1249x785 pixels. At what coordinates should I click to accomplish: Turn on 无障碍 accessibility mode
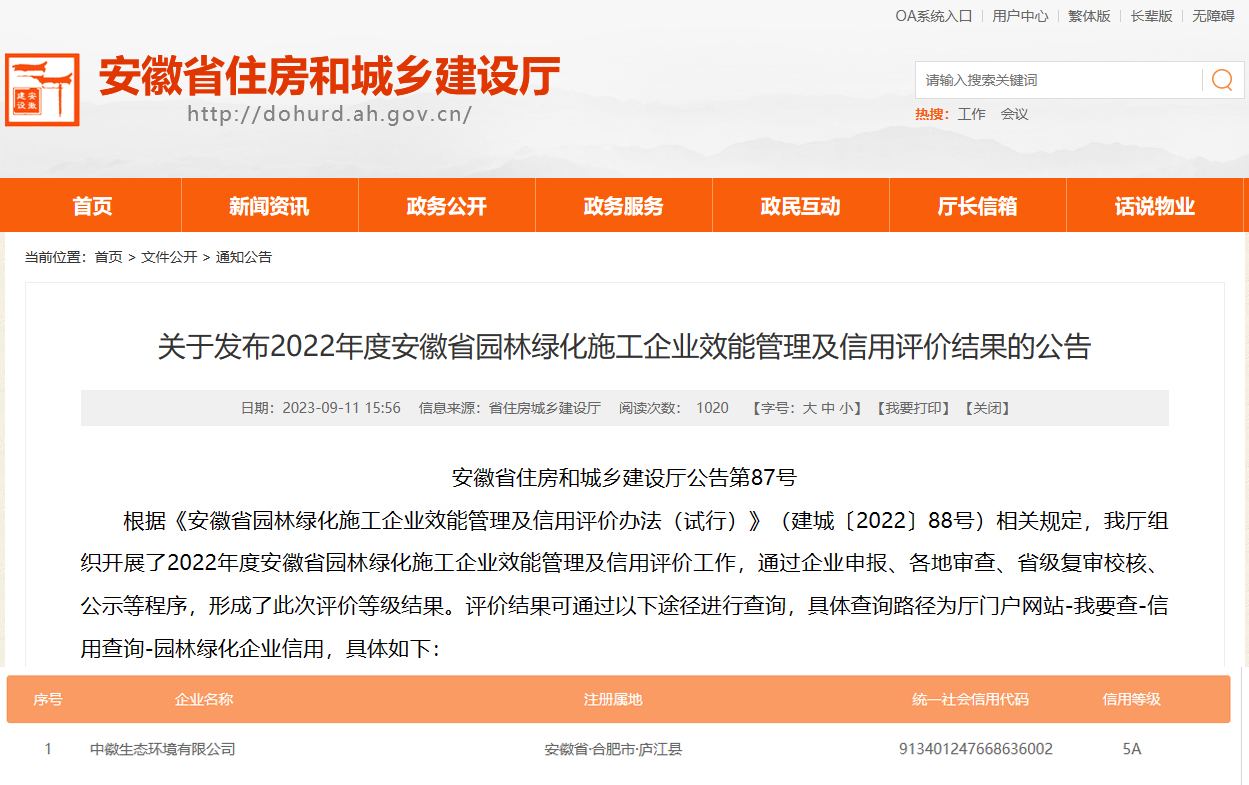(x=1213, y=16)
